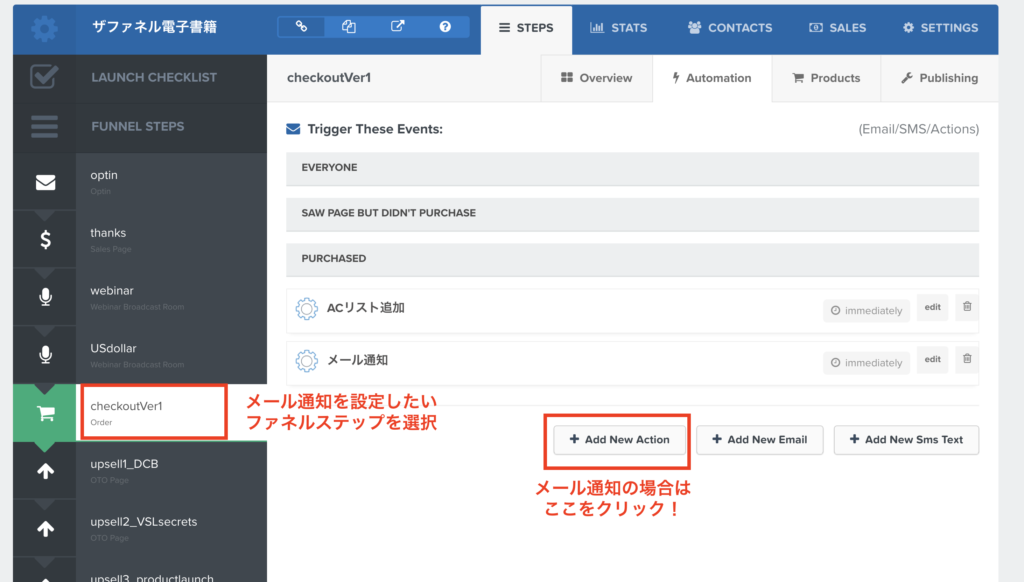Open LAUNCH CHECKLIST in the sidebar

pos(154,77)
